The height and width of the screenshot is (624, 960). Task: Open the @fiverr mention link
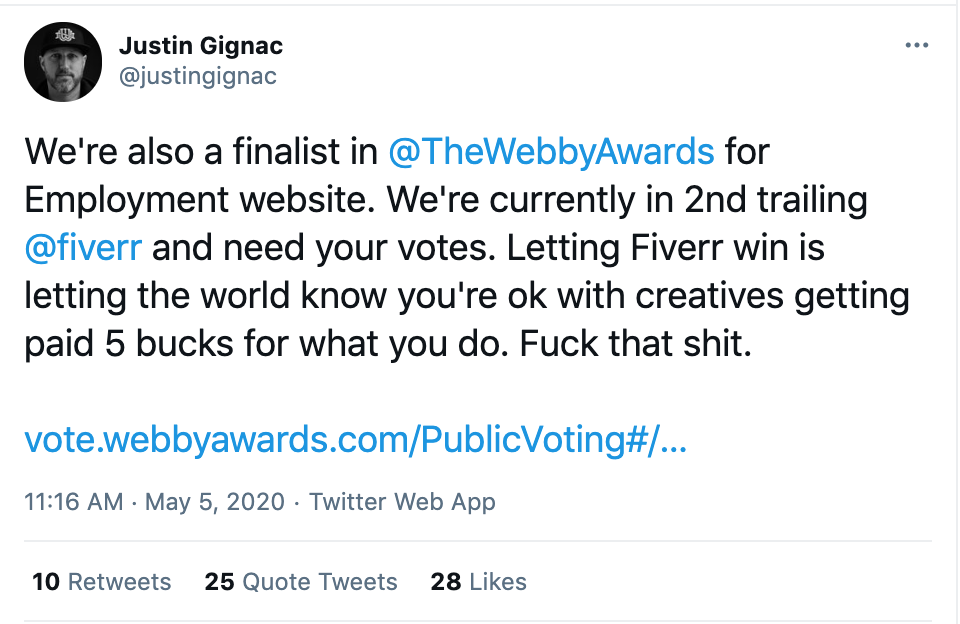(83, 247)
